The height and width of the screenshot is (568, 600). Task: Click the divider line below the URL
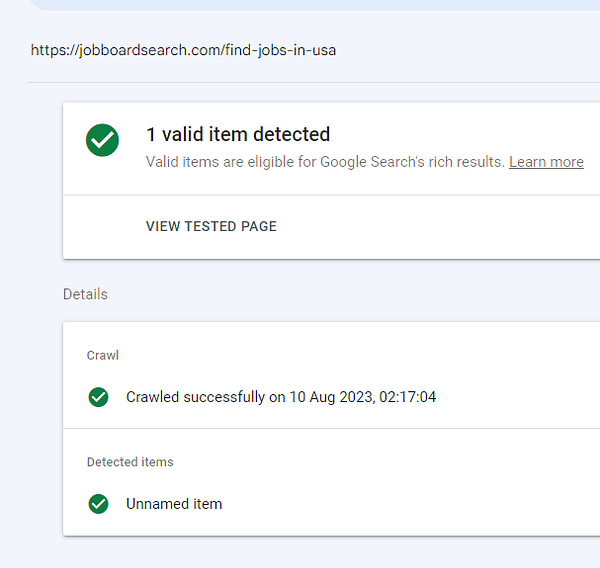300,82
